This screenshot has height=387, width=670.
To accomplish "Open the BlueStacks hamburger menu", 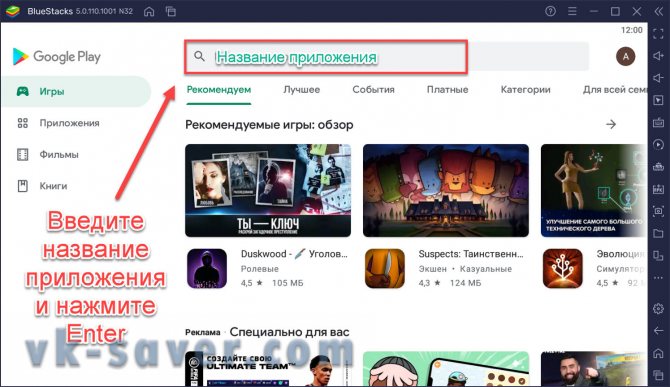I will click(x=572, y=11).
